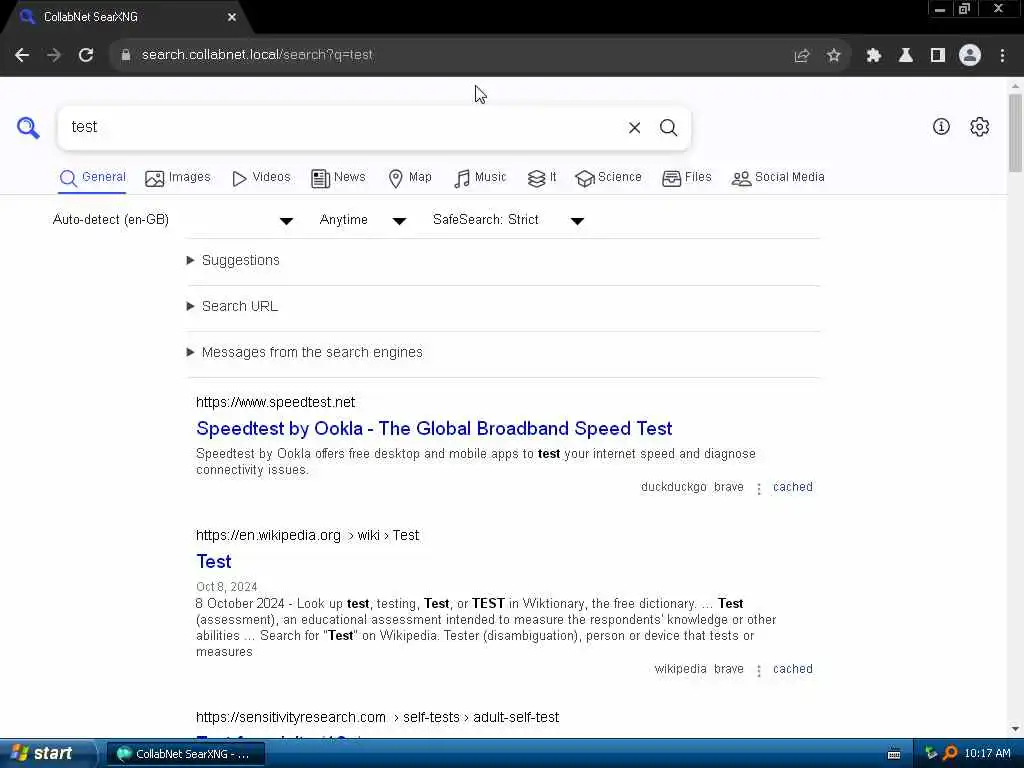Switch to the General category
The image size is (1024, 768).
point(92,178)
